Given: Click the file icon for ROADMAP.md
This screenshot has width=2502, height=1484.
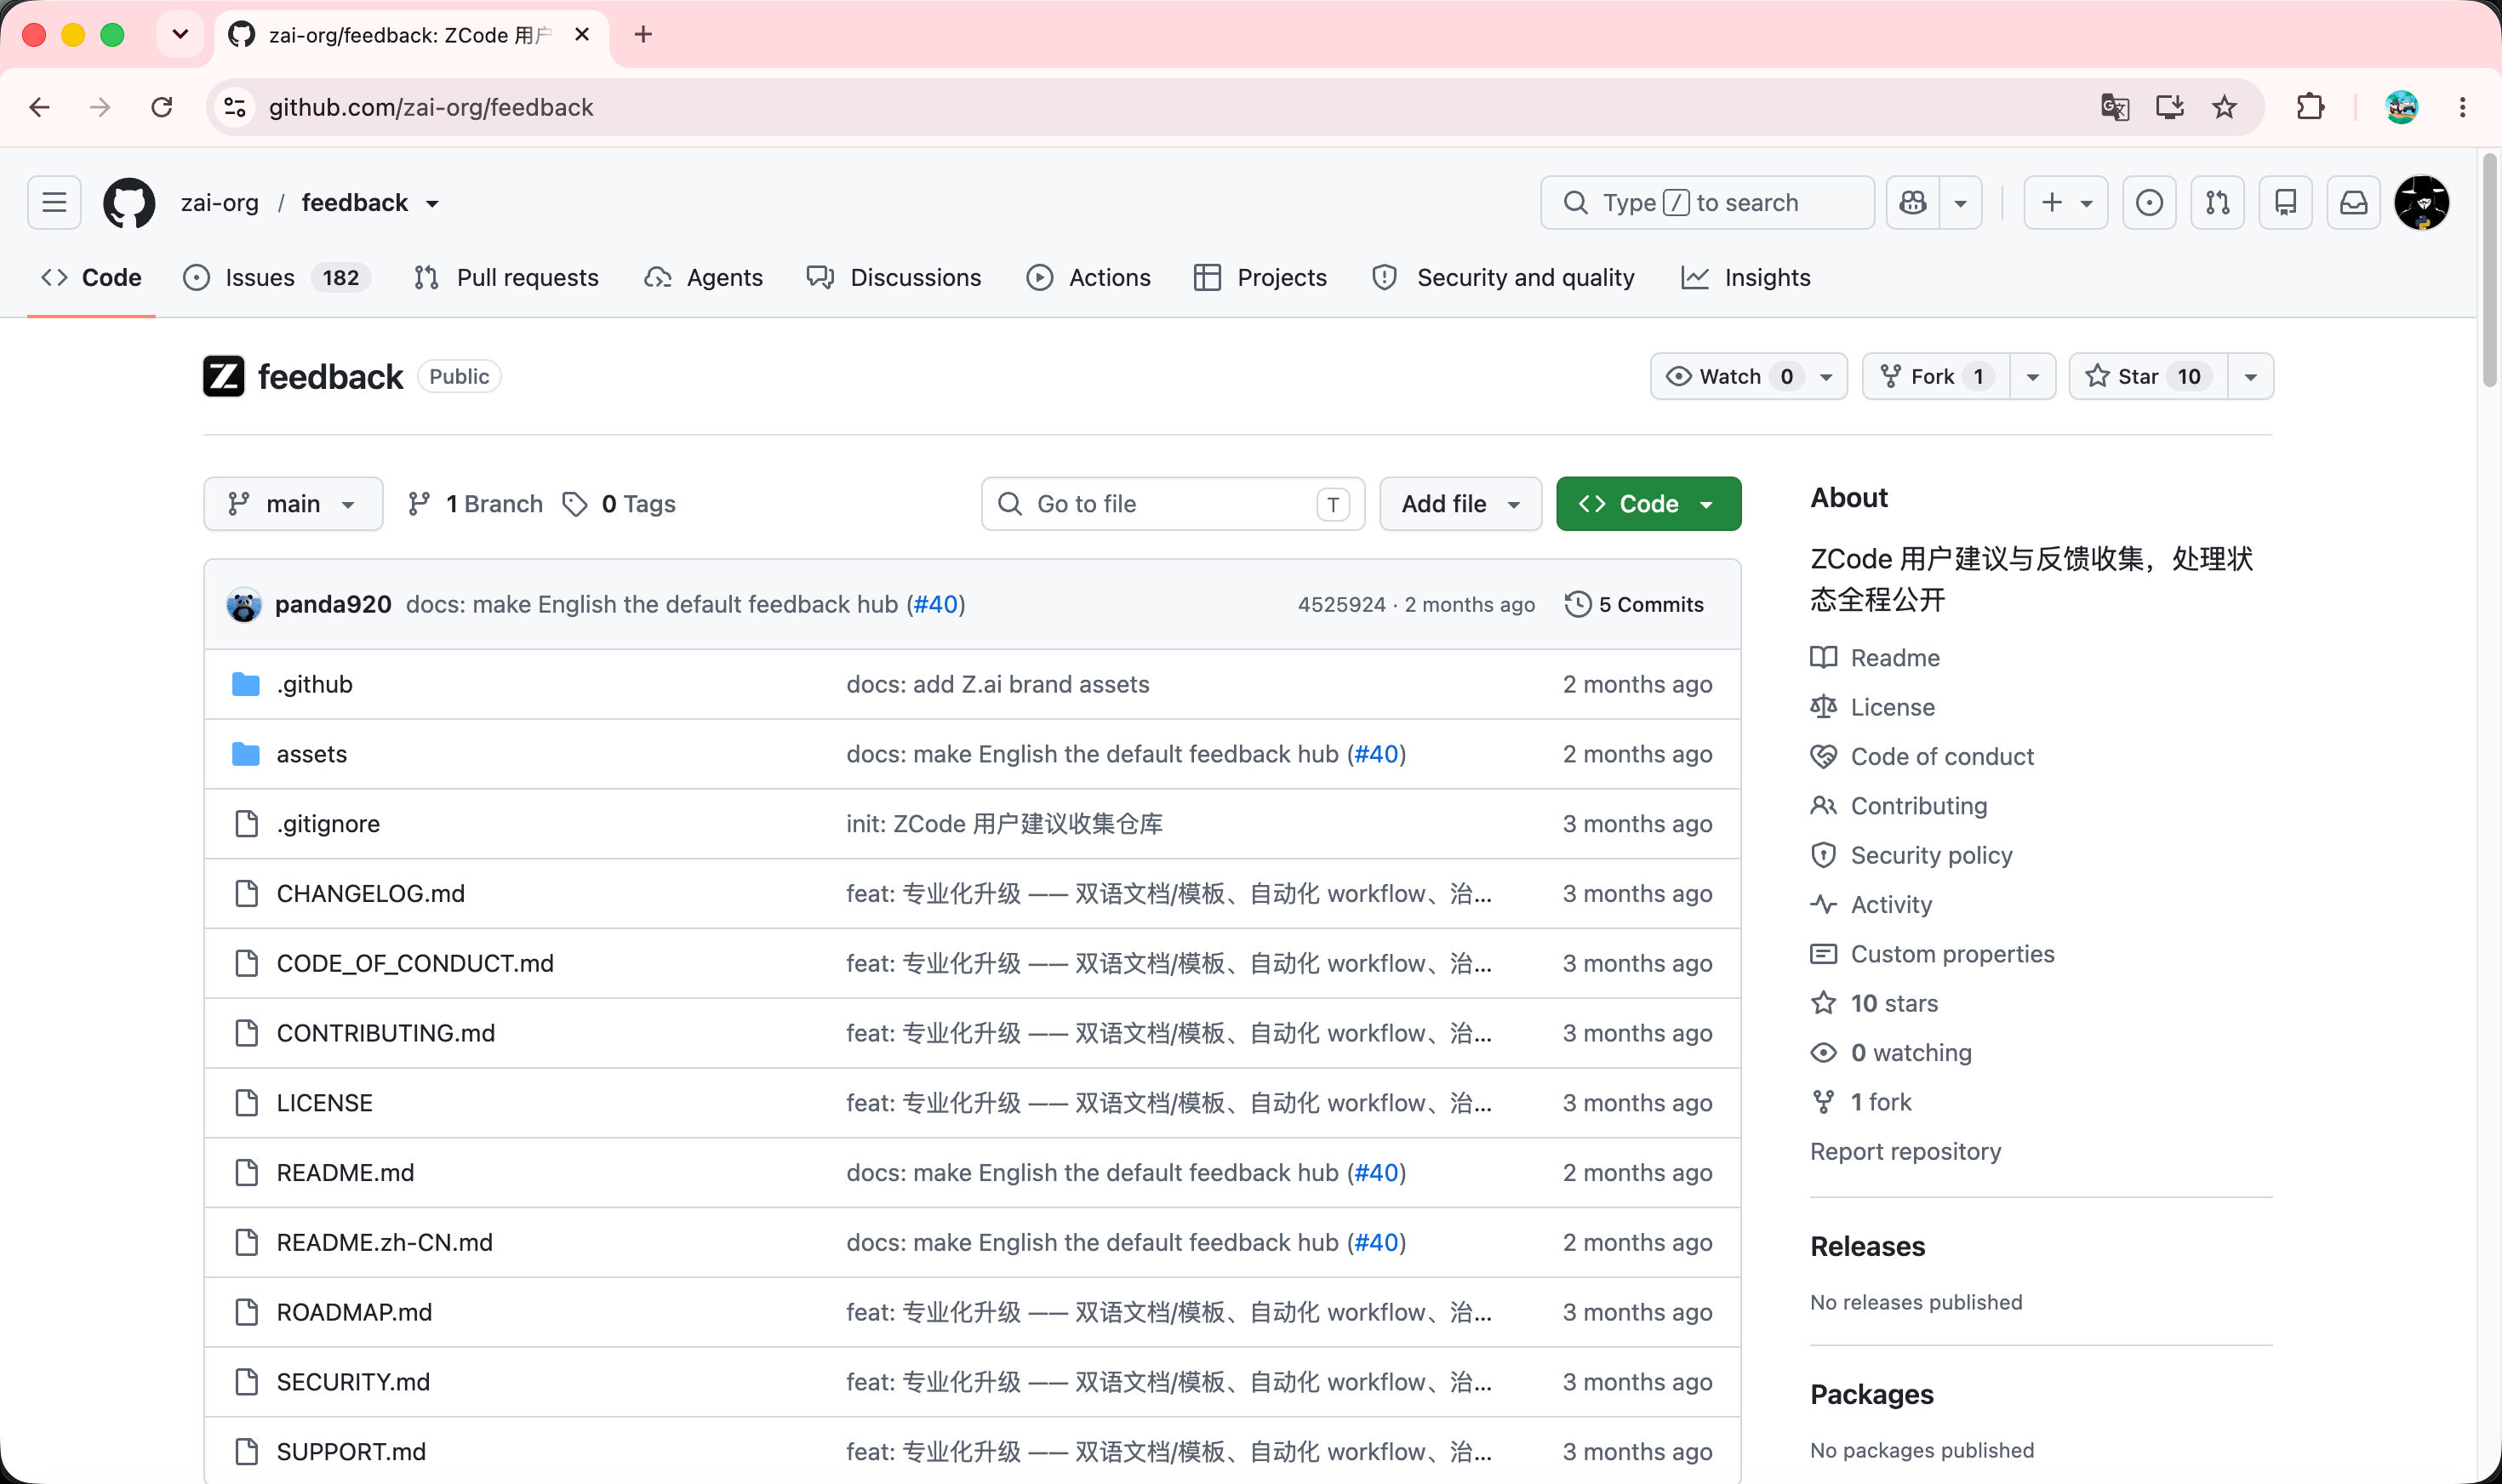Looking at the screenshot, I should 246,1312.
